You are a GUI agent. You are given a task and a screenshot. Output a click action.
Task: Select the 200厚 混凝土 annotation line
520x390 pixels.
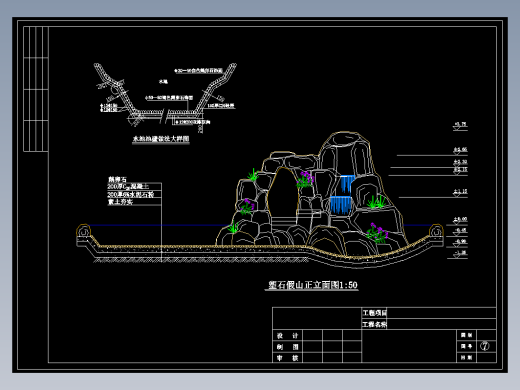[x=128, y=187]
